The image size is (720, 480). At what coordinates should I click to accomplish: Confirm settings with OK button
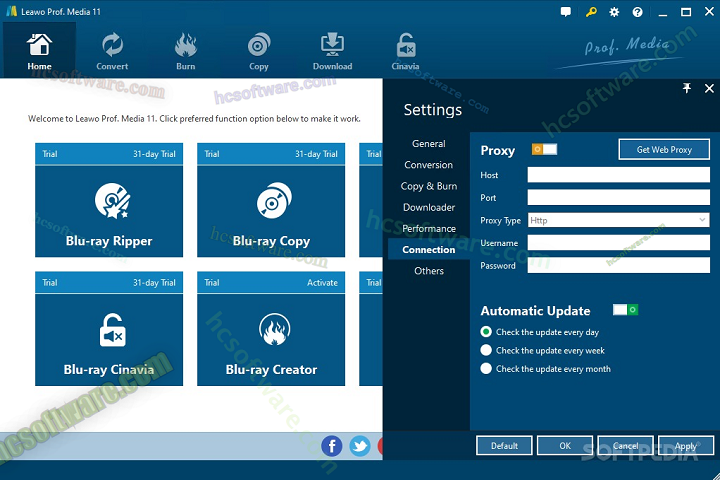[565, 446]
